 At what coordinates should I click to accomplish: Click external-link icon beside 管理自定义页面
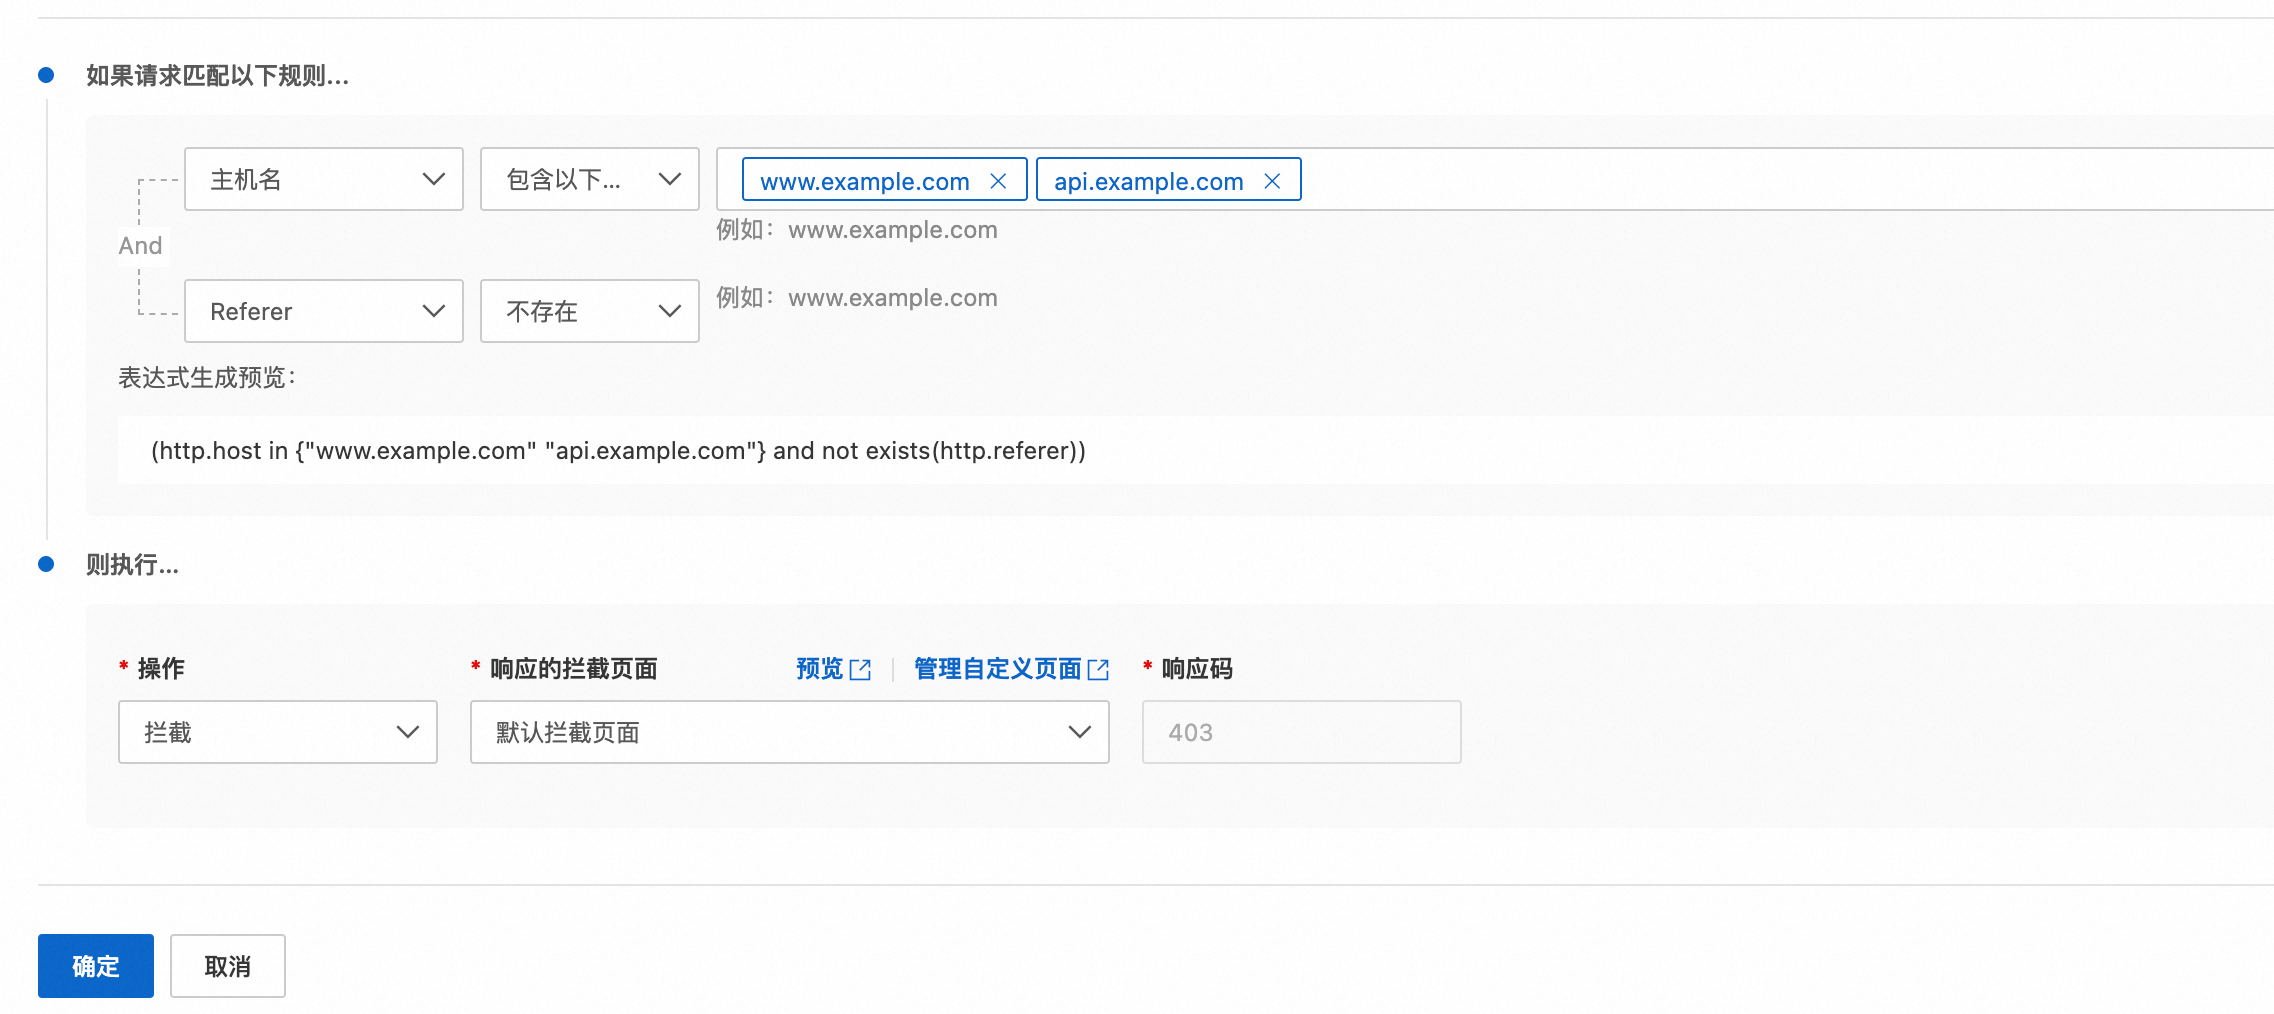1098,670
